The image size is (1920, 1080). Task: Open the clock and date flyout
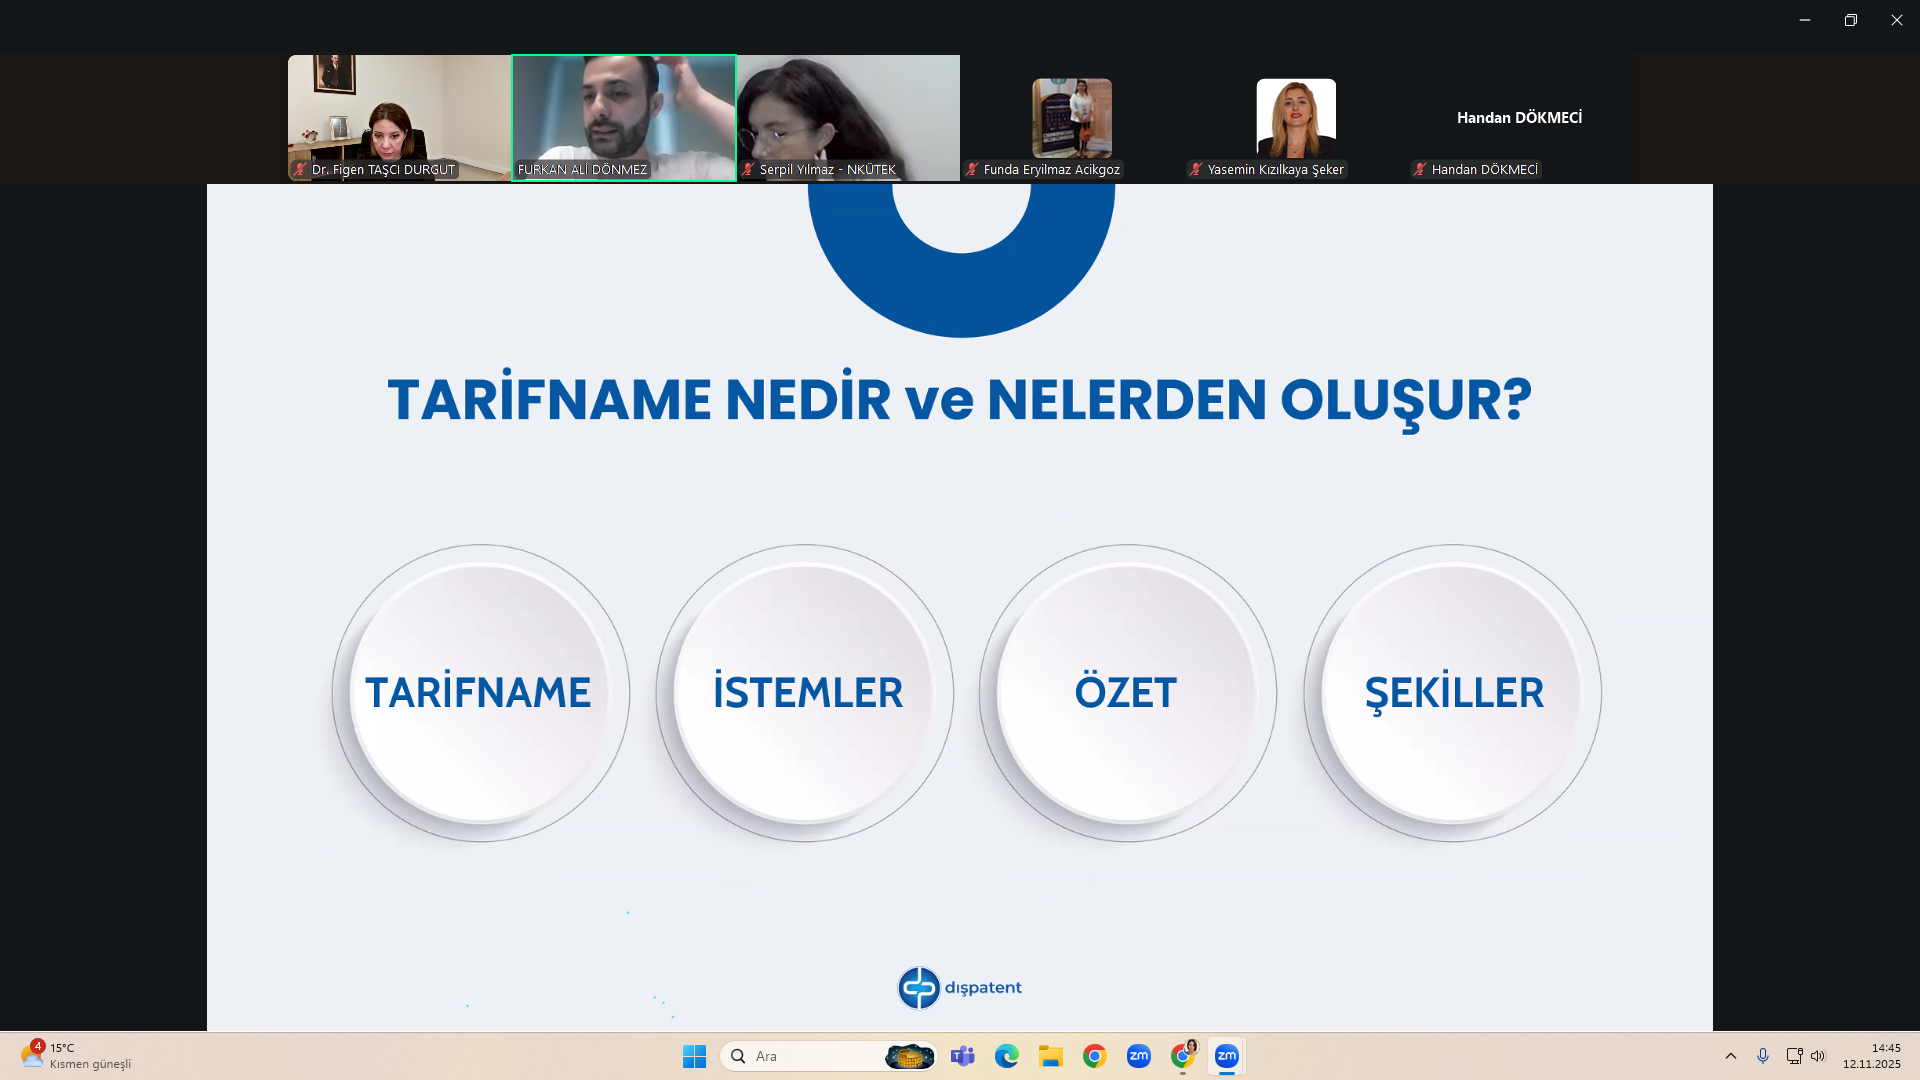pyautogui.click(x=1871, y=1056)
